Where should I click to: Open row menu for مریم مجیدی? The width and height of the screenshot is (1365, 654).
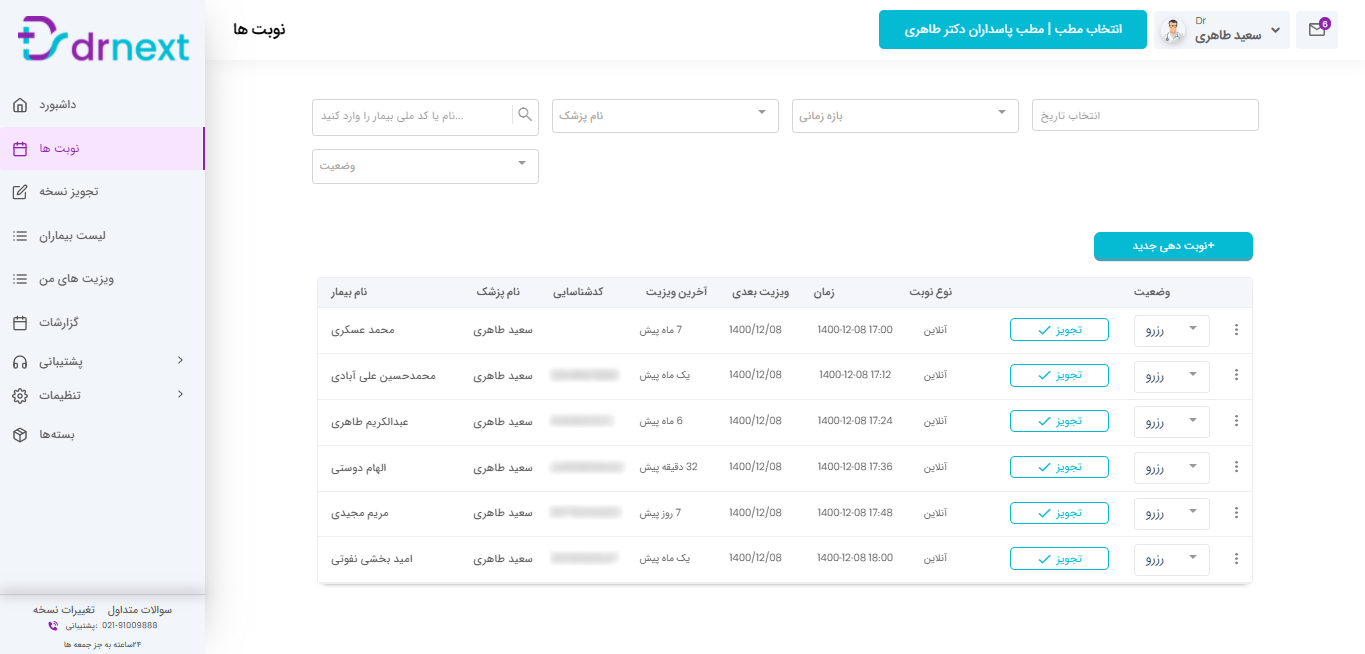tap(1236, 513)
